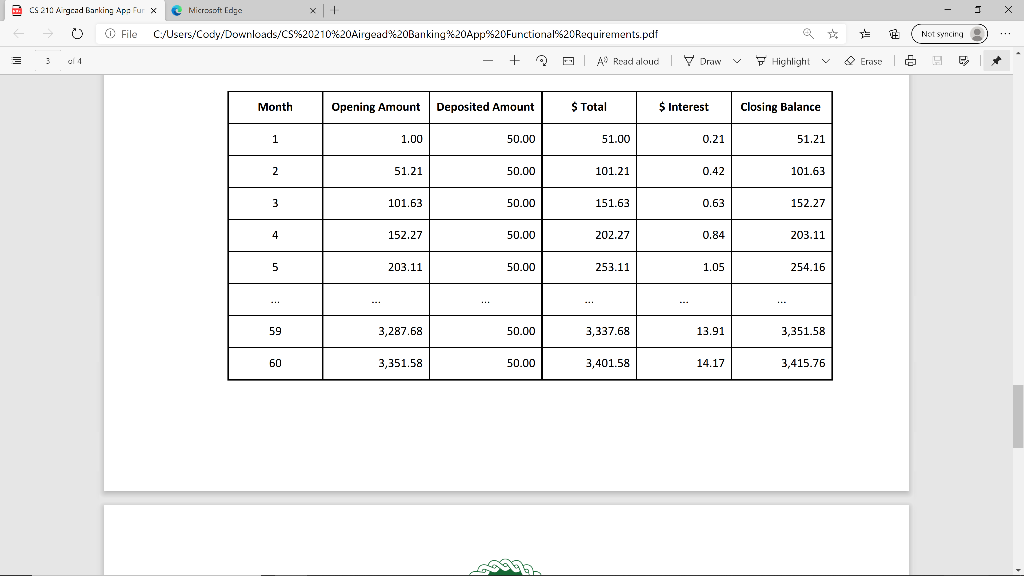Open Edge Settings and more menu
1024x576 pixels.
pos(1004,33)
